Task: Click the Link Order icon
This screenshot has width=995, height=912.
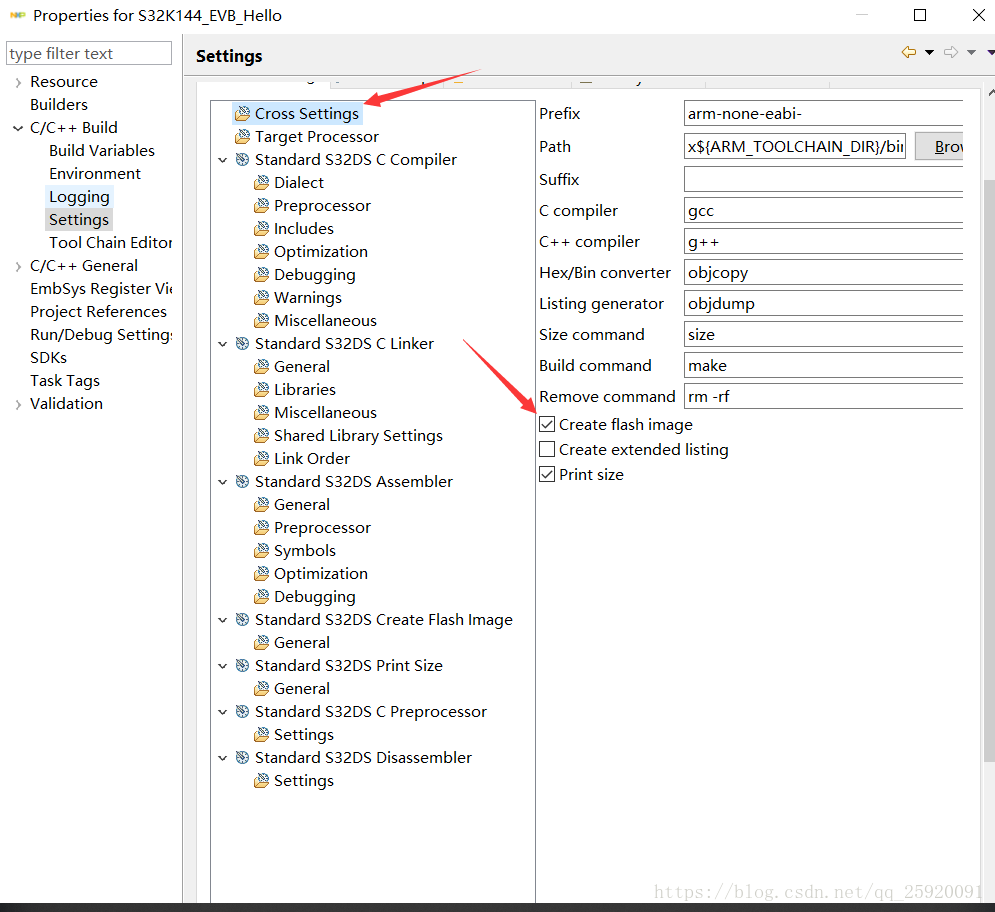Action: click(261, 458)
